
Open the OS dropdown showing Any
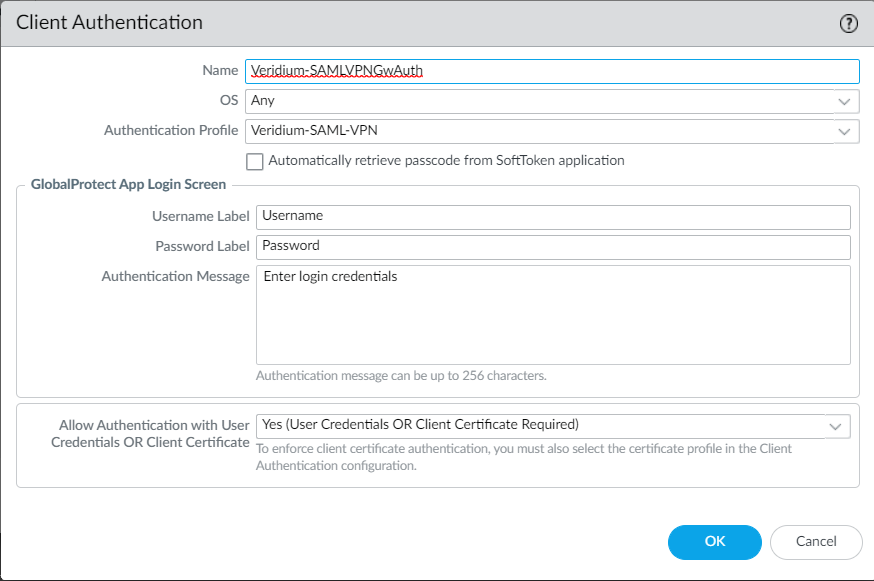pos(540,101)
